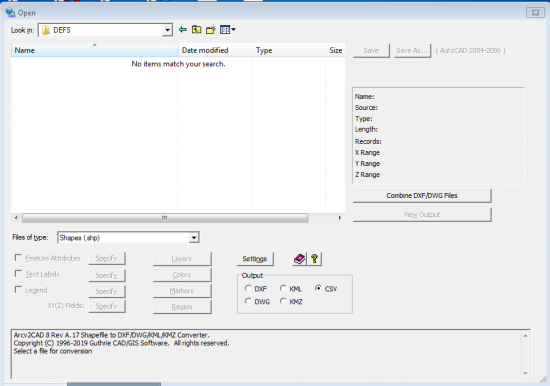This screenshot has height=386, width=550.
Task: Open the Settings button
Action: pos(255,259)
